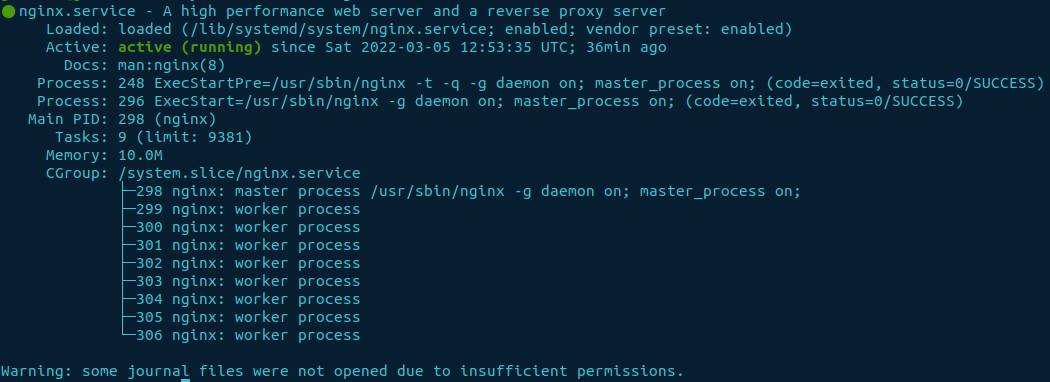Select the 302 nginx worker process entry
1050x382 pixels.
pyautogui.click(x=248, y=264)
